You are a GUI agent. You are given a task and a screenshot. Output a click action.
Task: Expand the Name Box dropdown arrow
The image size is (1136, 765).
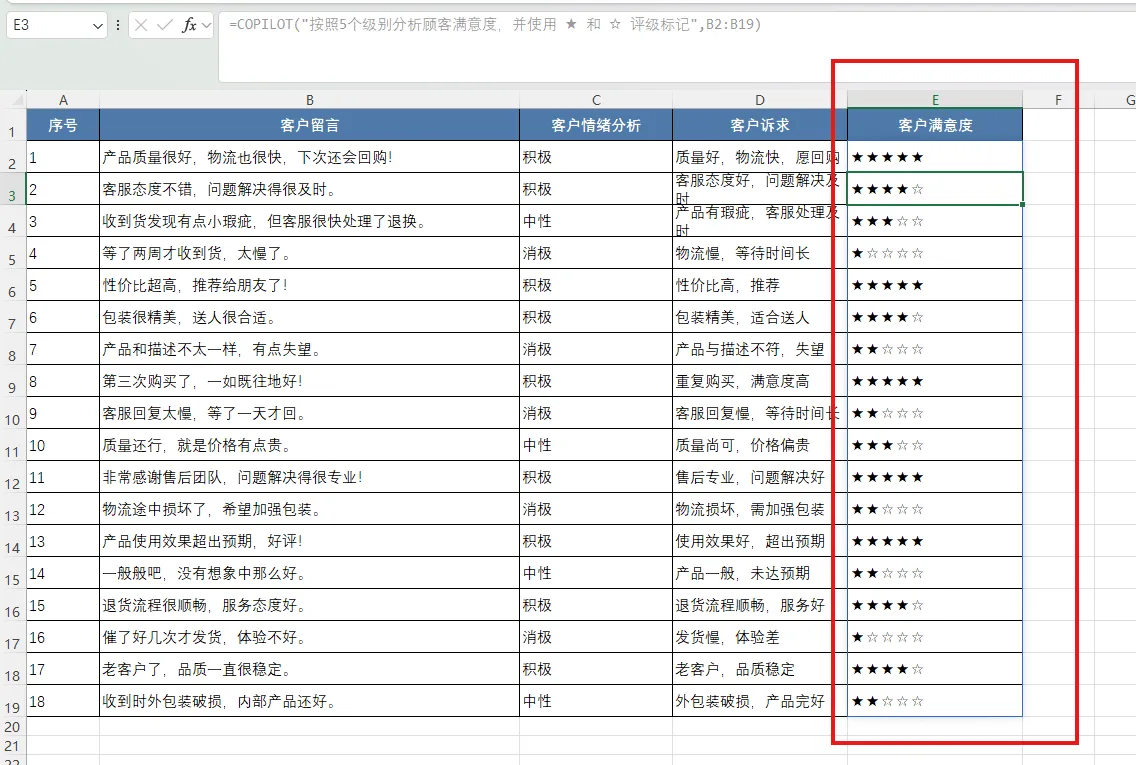tap(98, 26)
